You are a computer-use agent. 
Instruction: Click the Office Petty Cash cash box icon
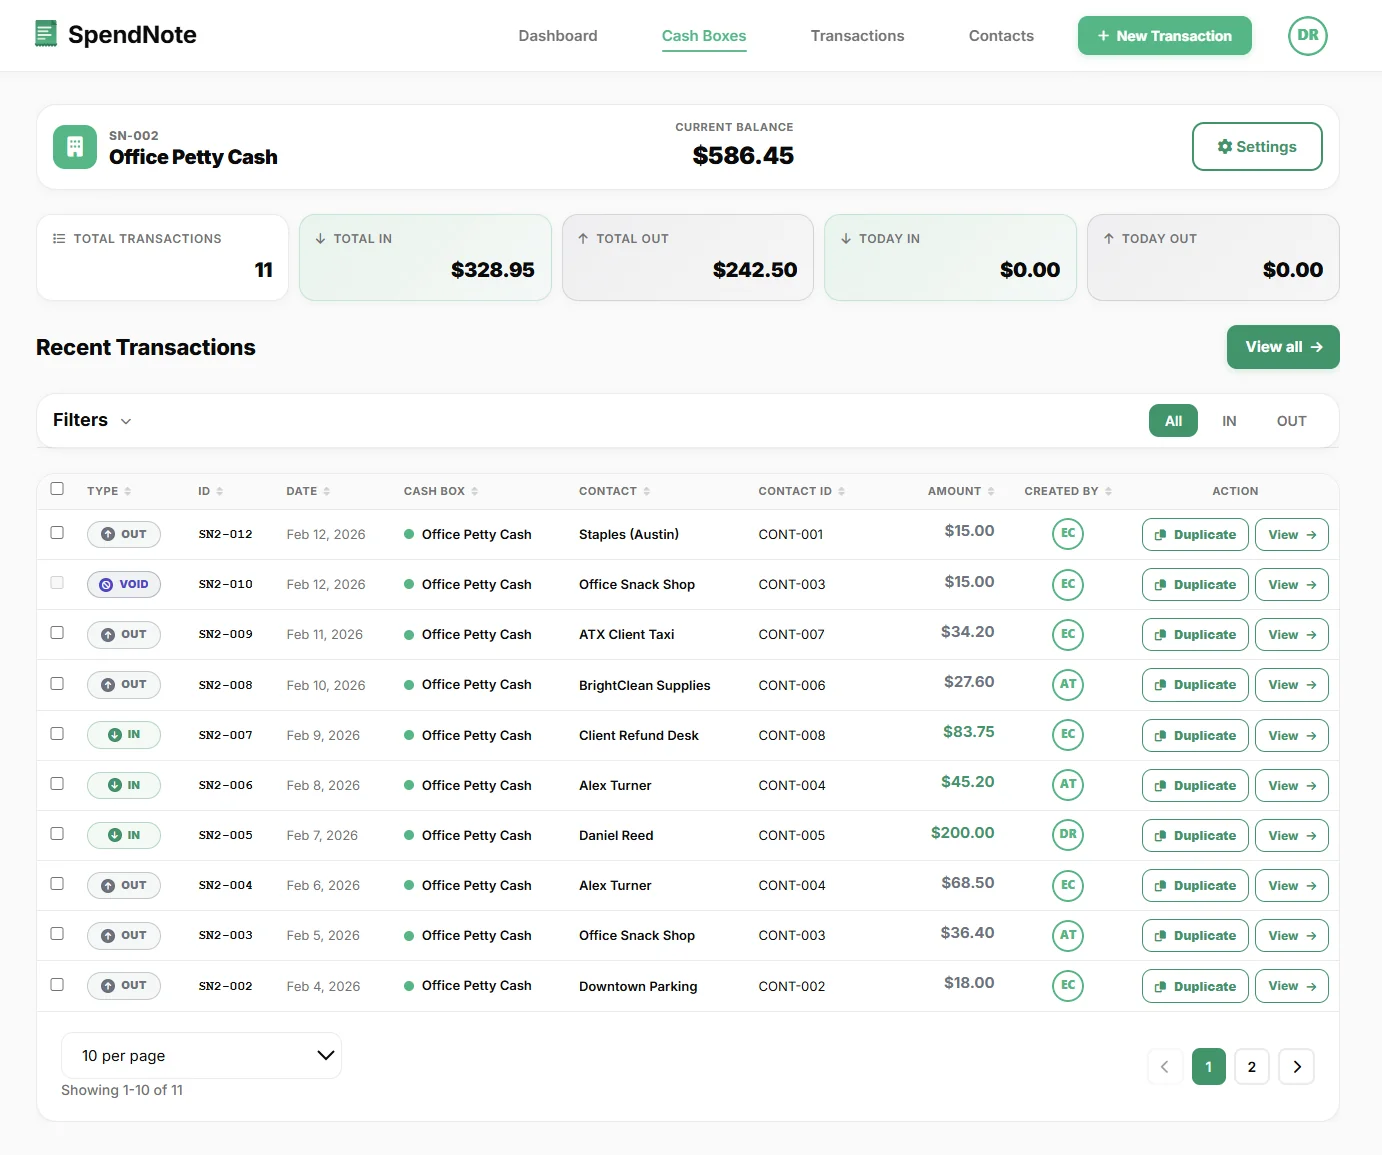click(x=74, y=146)
